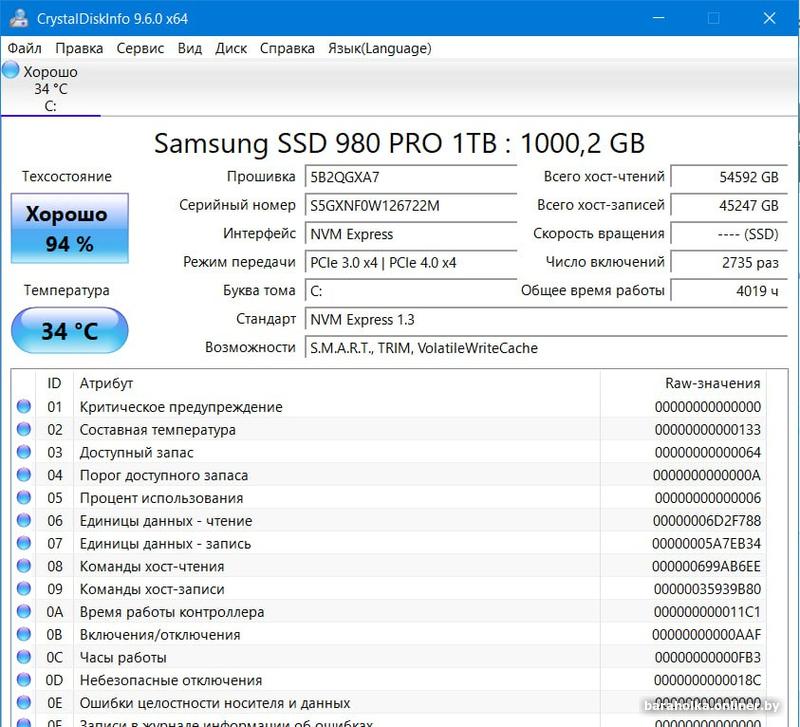800x727 pixels.
Task: Click the ID column header
Action: pos(54,383)
